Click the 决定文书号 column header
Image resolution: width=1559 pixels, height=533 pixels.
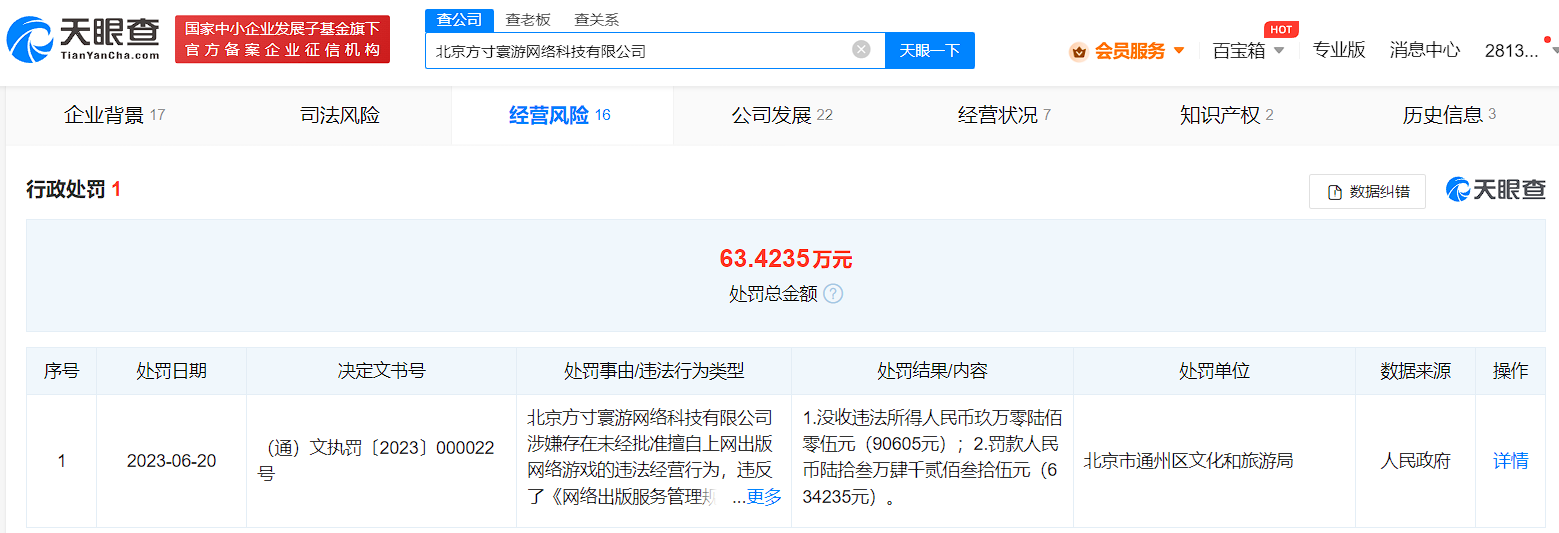tap(382, 371)
